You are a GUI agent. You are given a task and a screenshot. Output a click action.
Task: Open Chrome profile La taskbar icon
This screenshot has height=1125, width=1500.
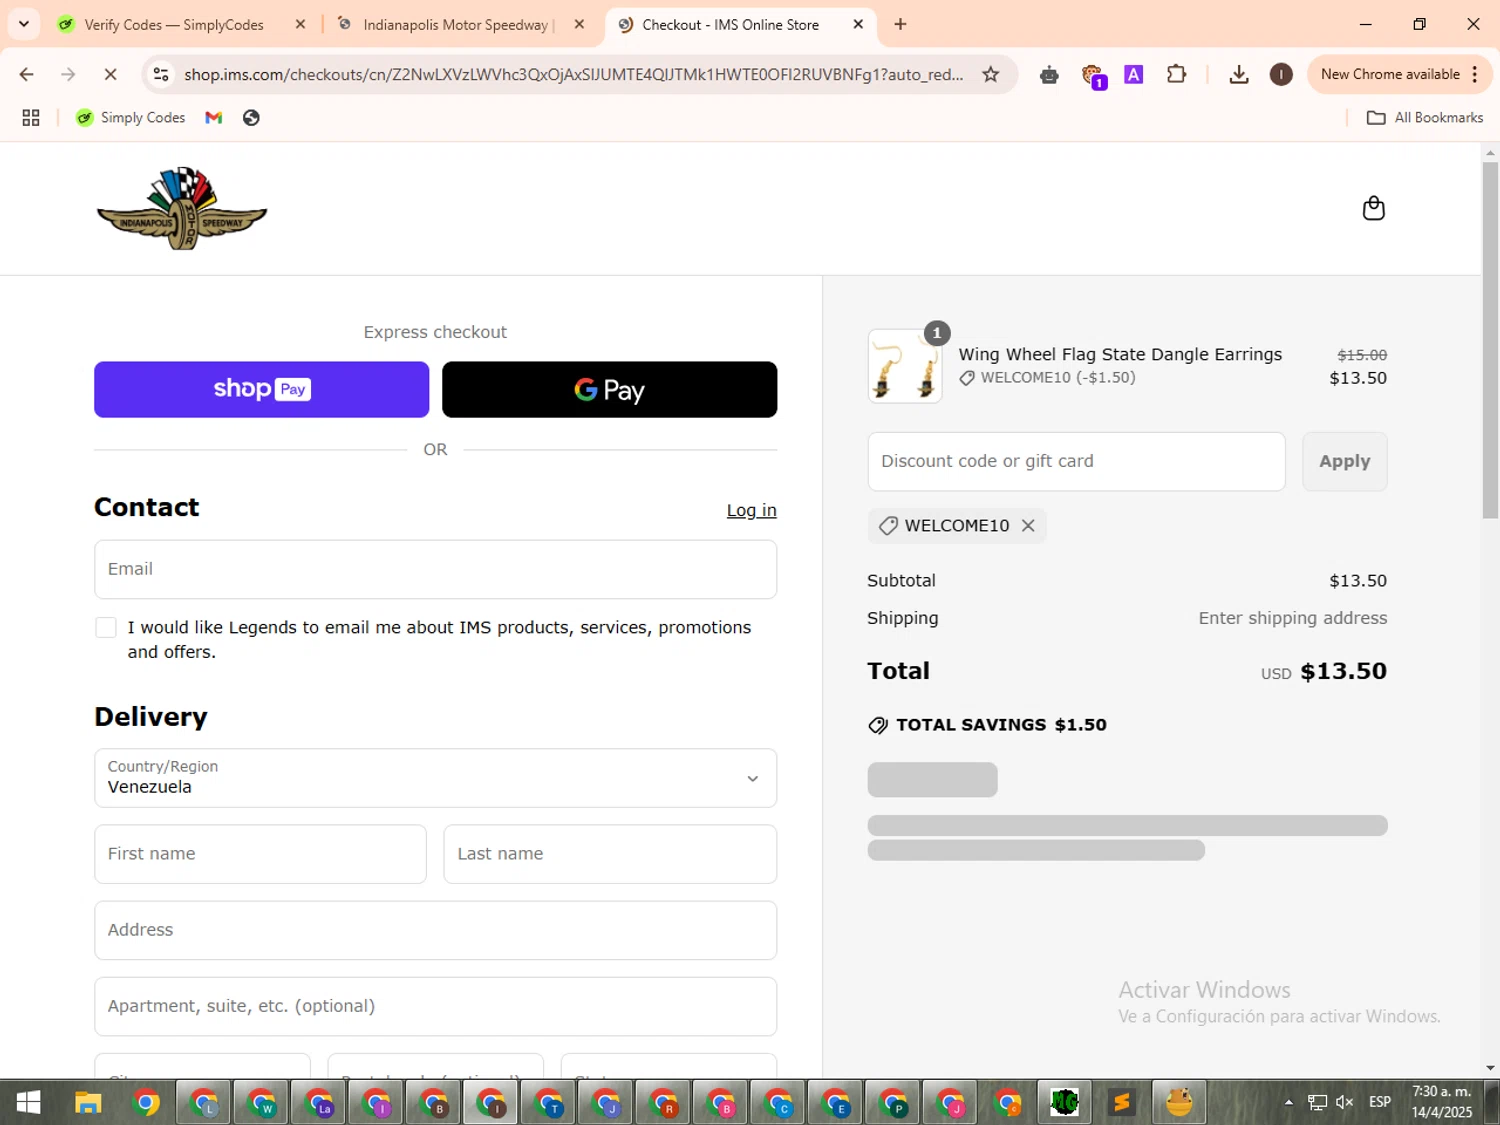click(319, 1103)
